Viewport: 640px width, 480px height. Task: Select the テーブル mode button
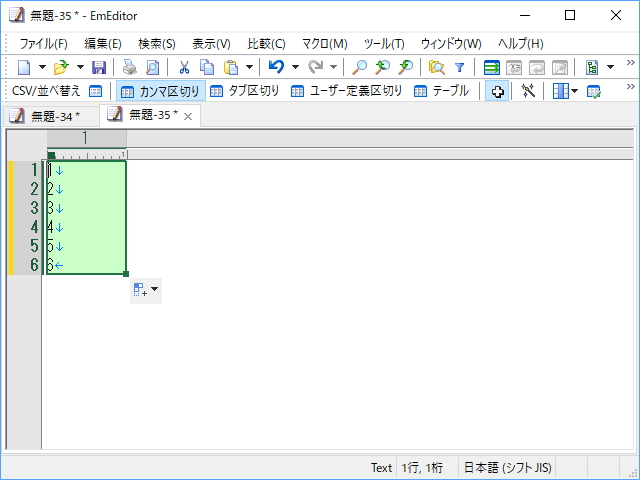pos(441,91)
